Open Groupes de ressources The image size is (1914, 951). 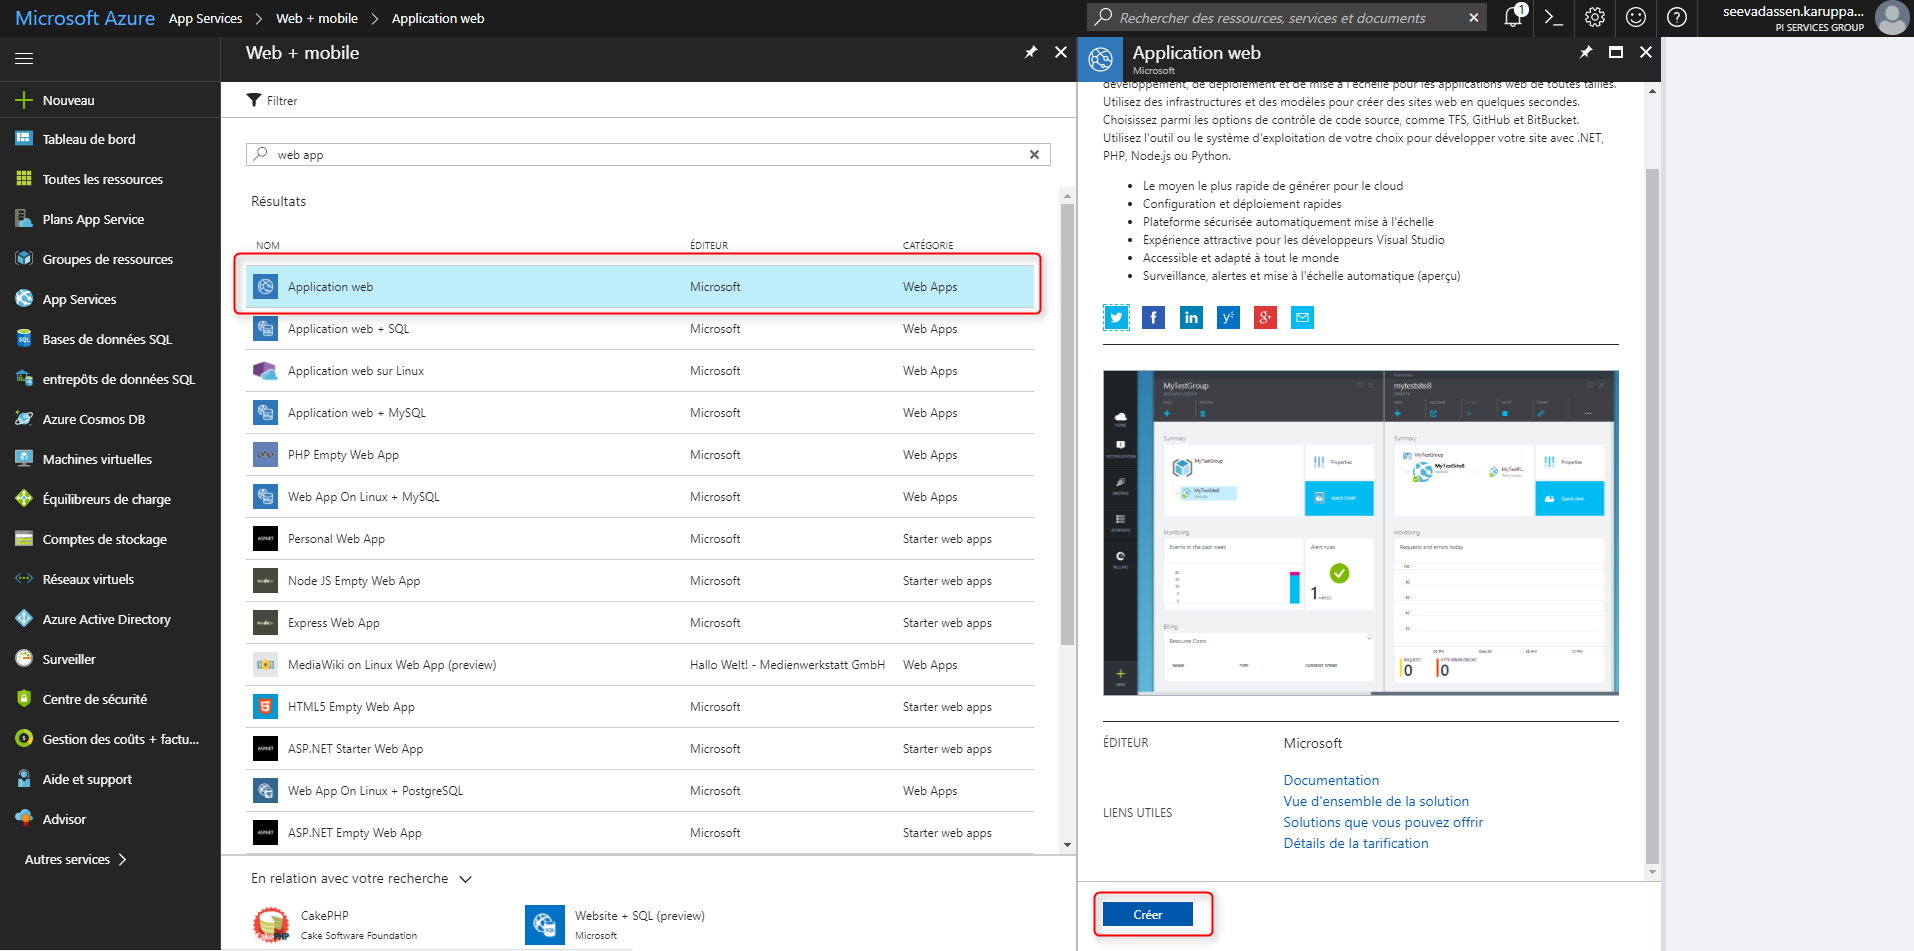(x=110, y=259)
